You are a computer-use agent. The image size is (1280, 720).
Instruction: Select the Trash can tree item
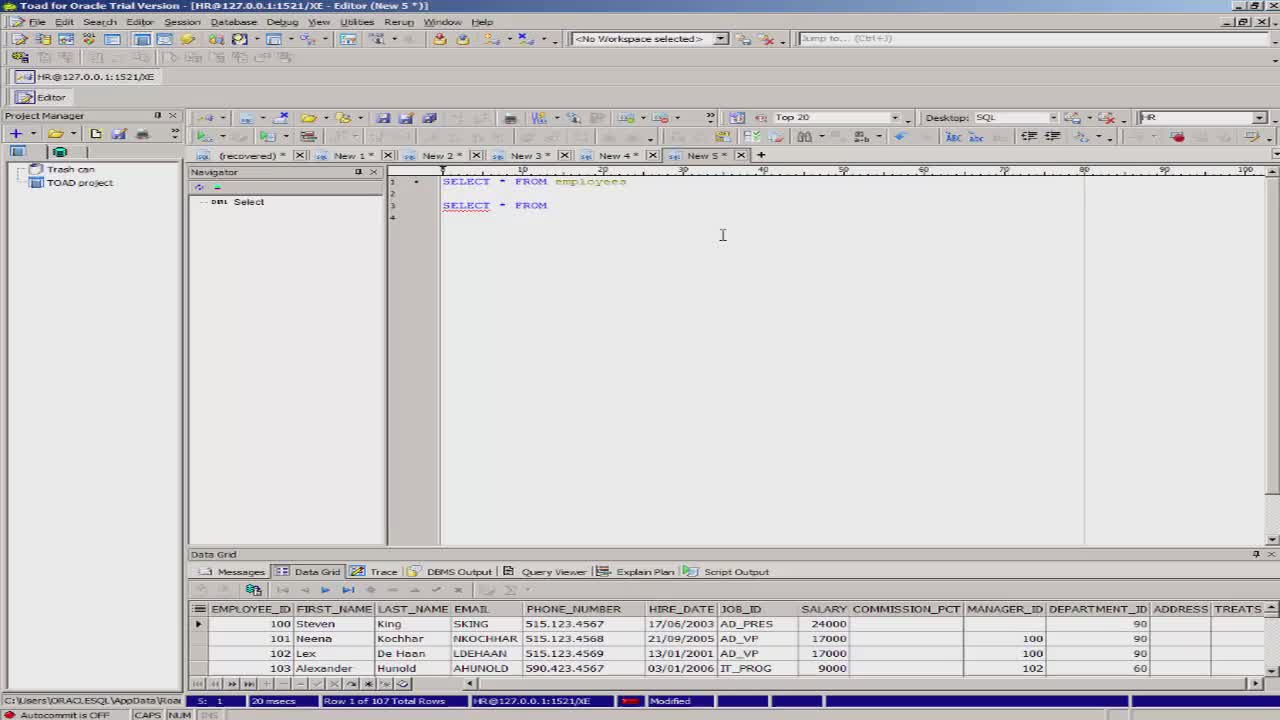[70, 169]
